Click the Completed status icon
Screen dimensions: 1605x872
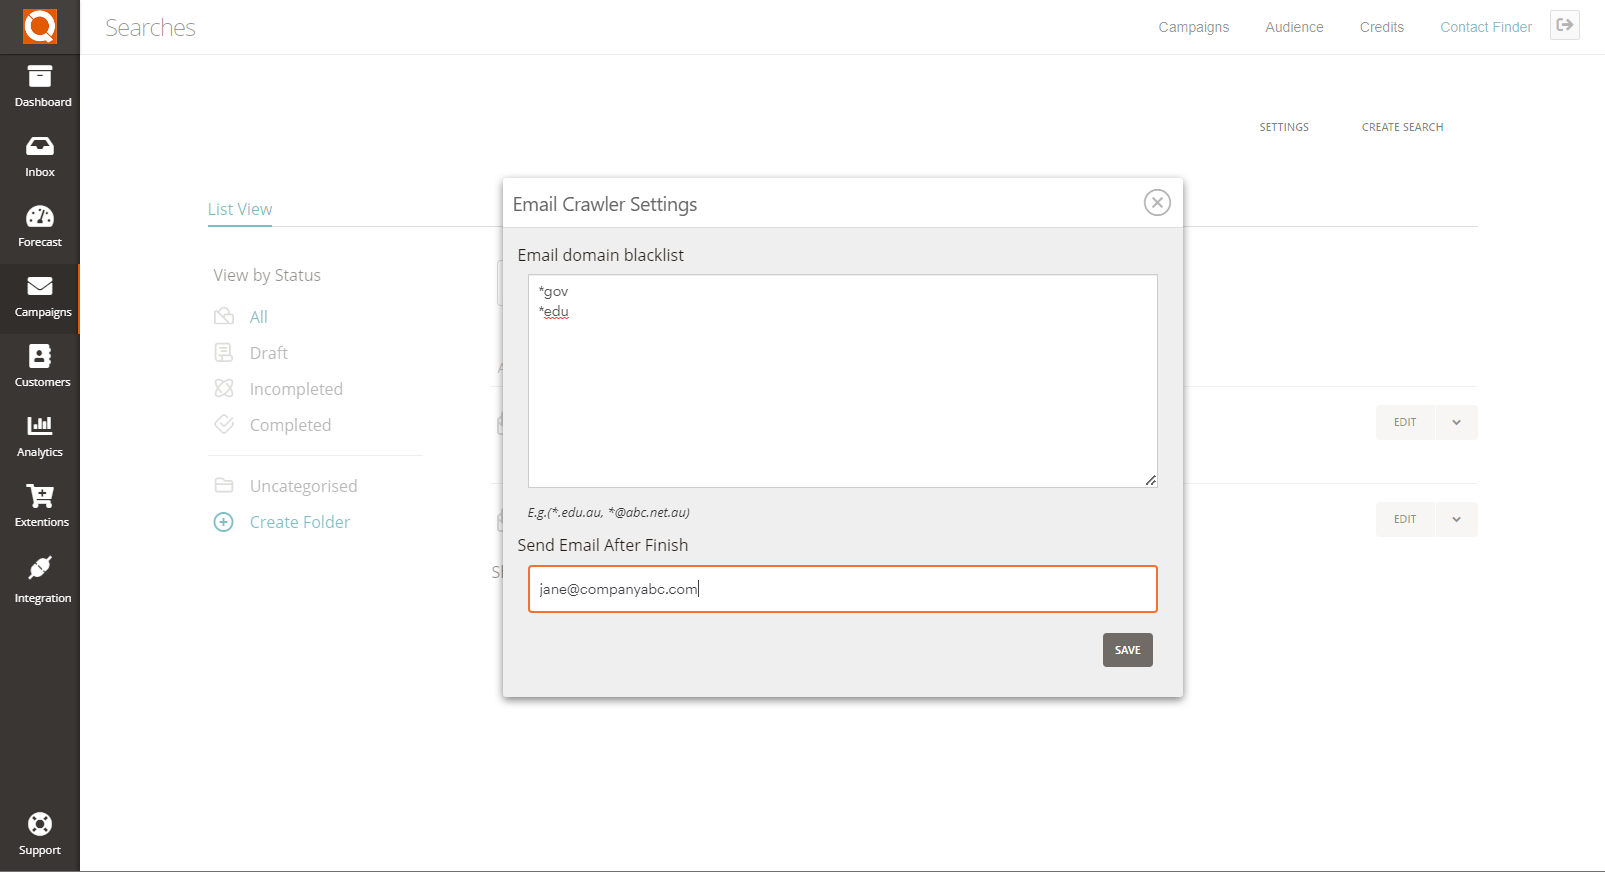(x=224, y=424)
